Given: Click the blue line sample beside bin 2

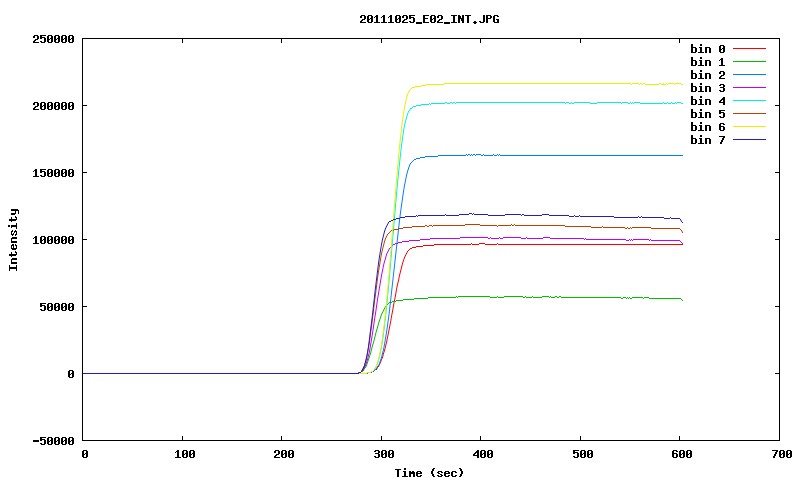Looking at the screenshot, I should (749, 75).
